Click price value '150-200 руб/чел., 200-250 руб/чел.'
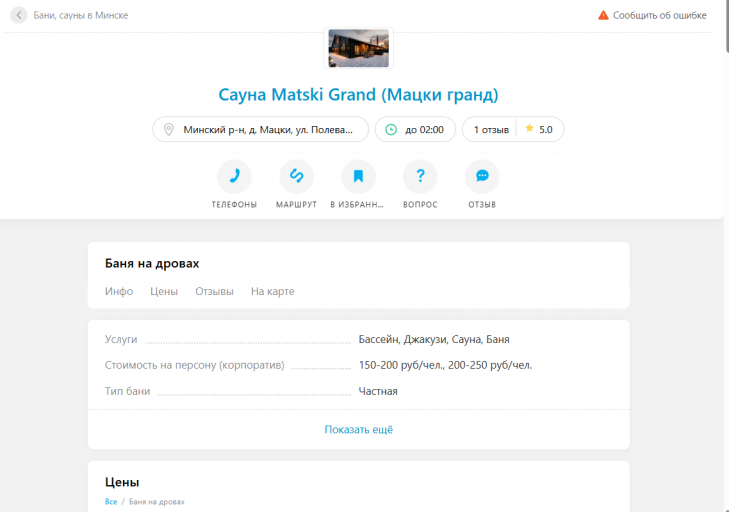This screenshot has height=512, width=729. coord(445,365)
